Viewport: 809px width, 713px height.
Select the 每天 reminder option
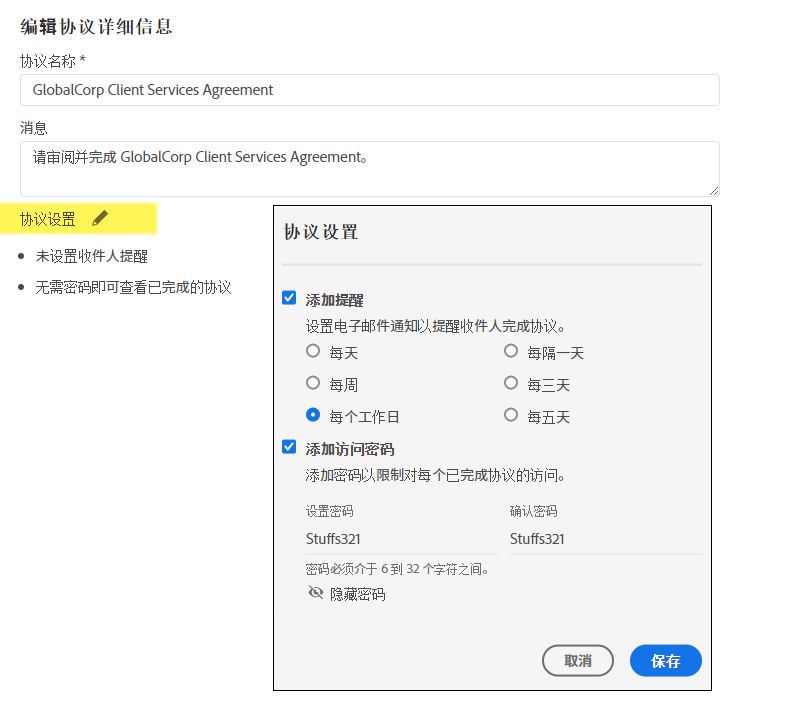click(313, 351)
